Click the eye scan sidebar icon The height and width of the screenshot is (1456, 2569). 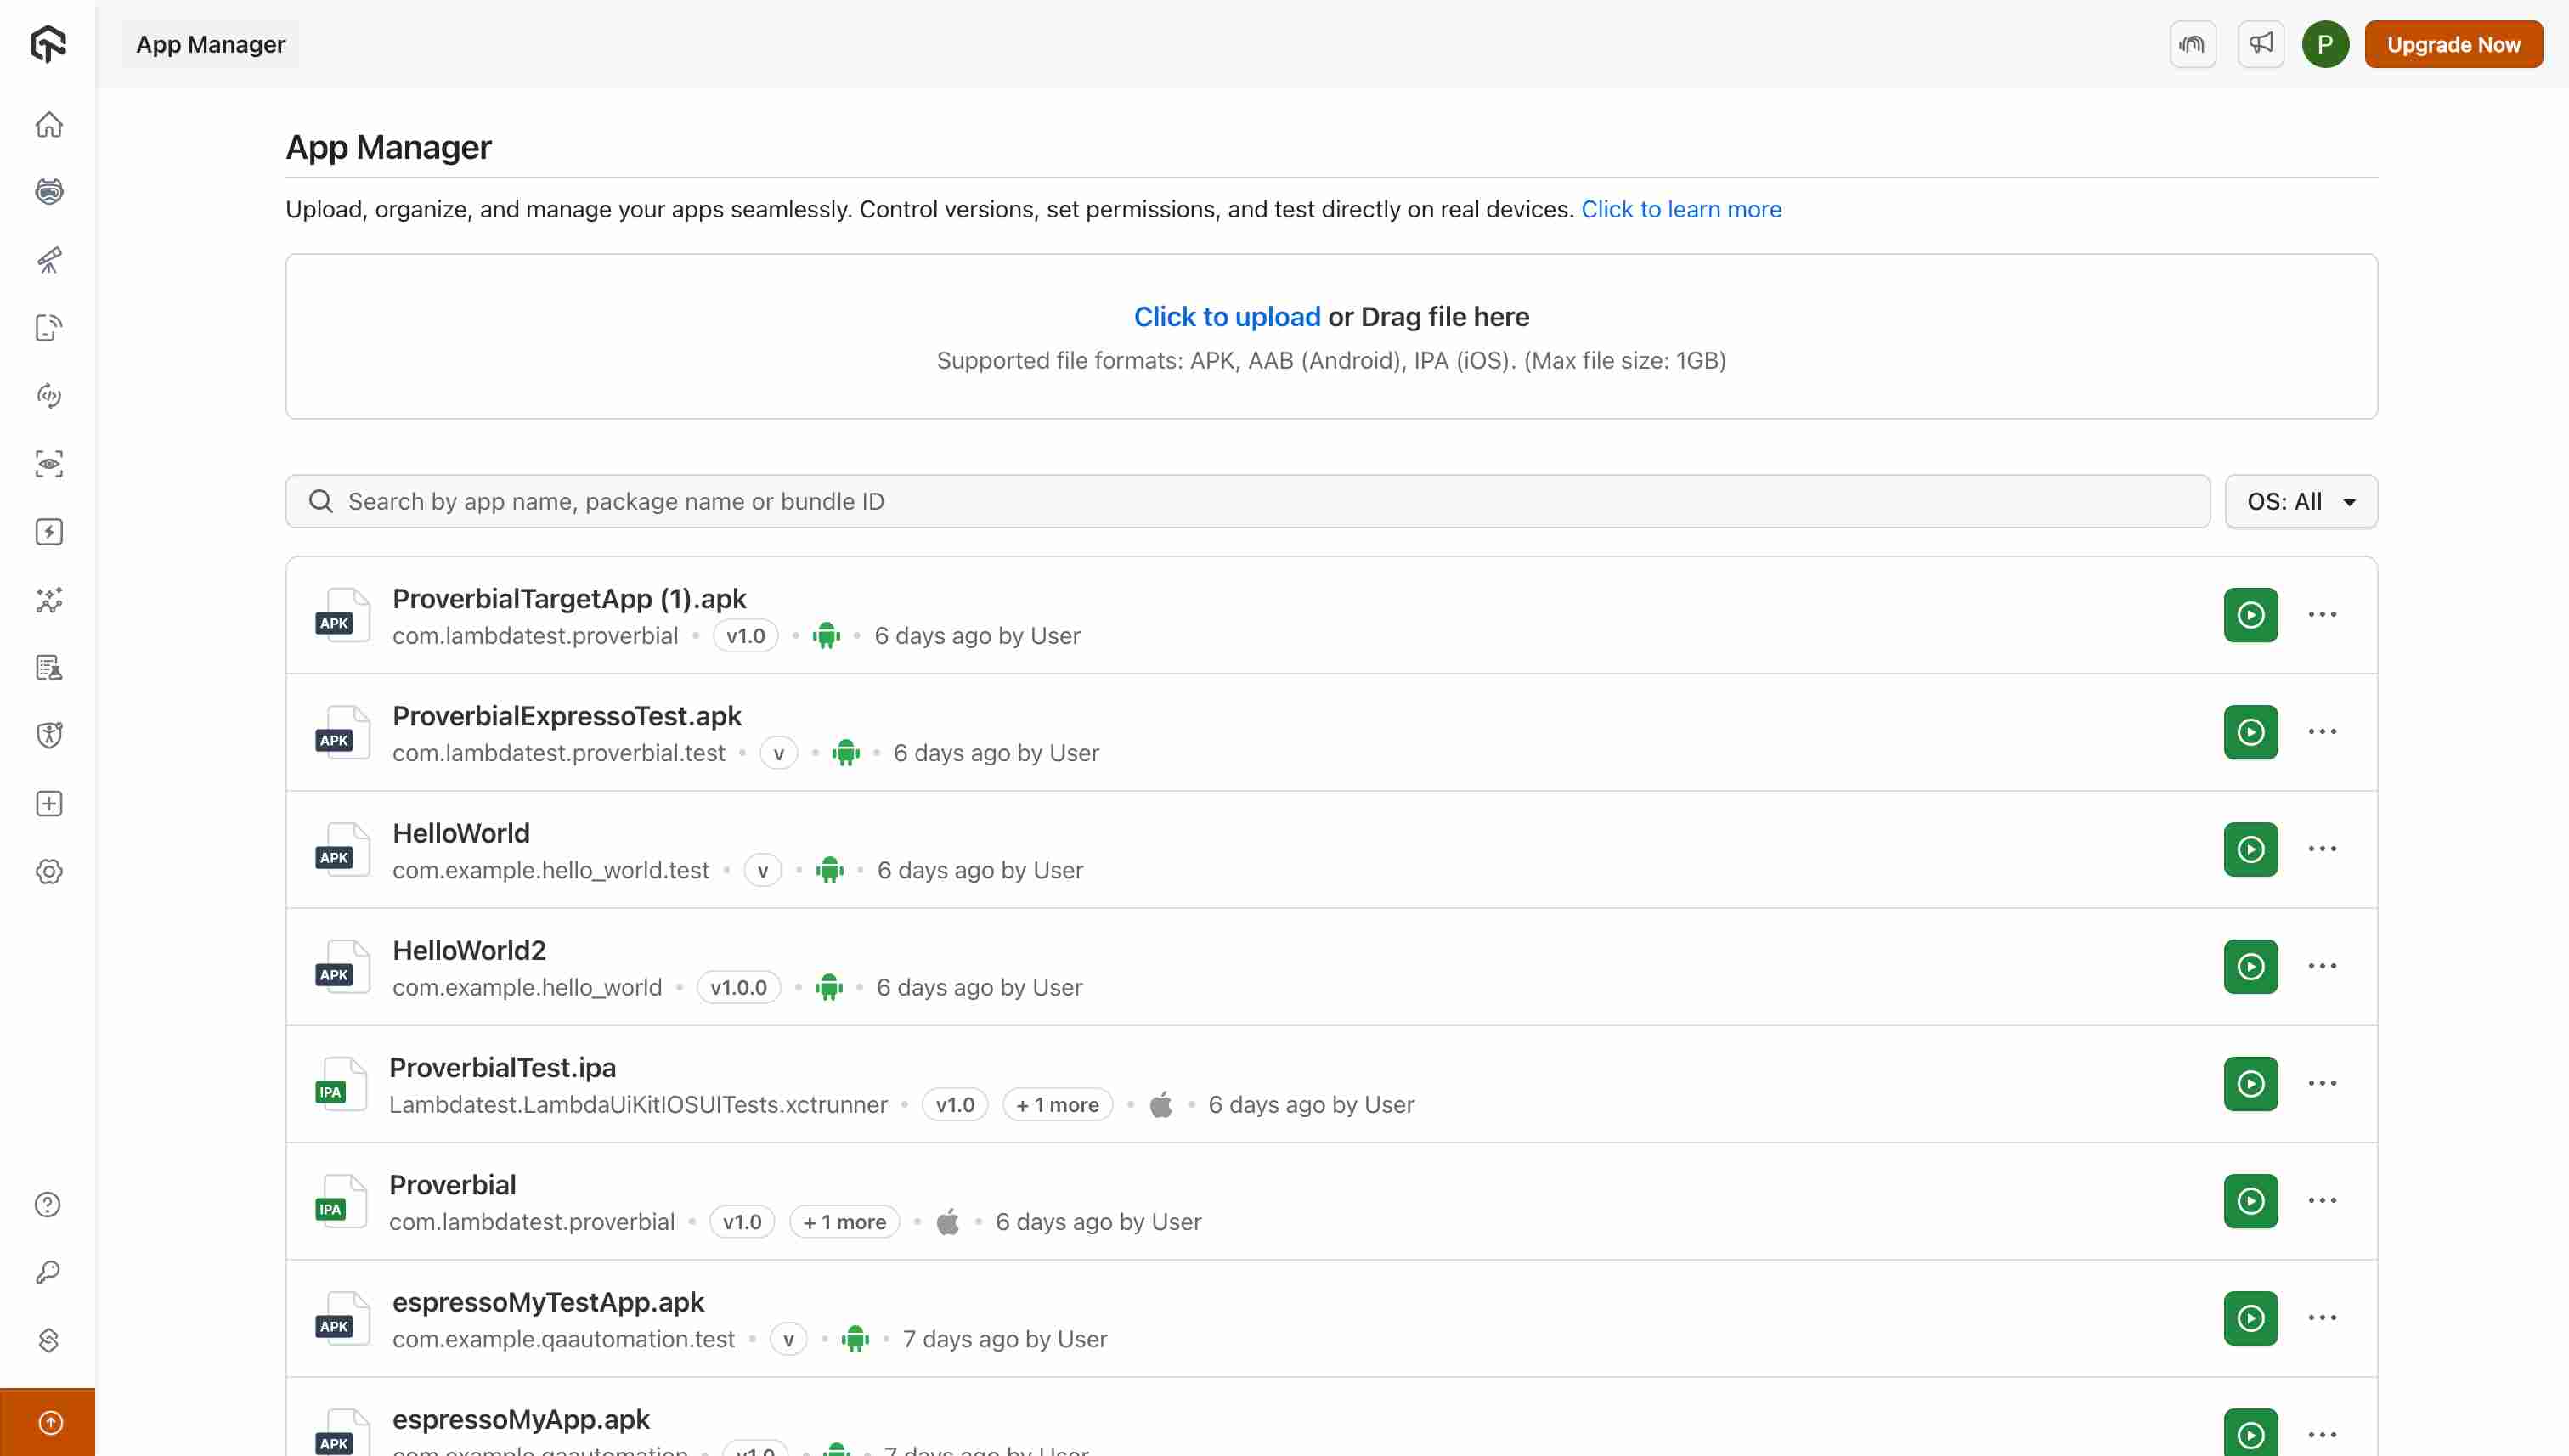48,464
